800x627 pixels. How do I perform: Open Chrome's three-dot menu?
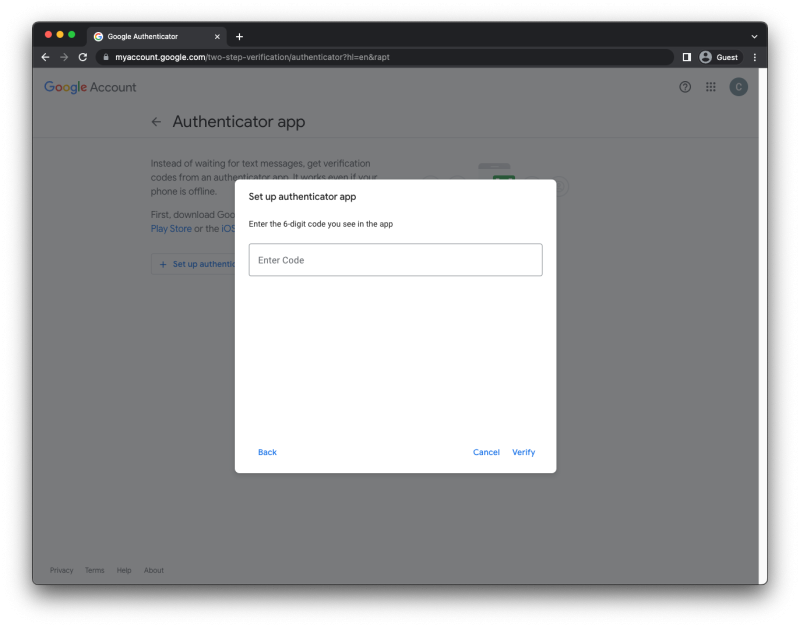point(754,57)
